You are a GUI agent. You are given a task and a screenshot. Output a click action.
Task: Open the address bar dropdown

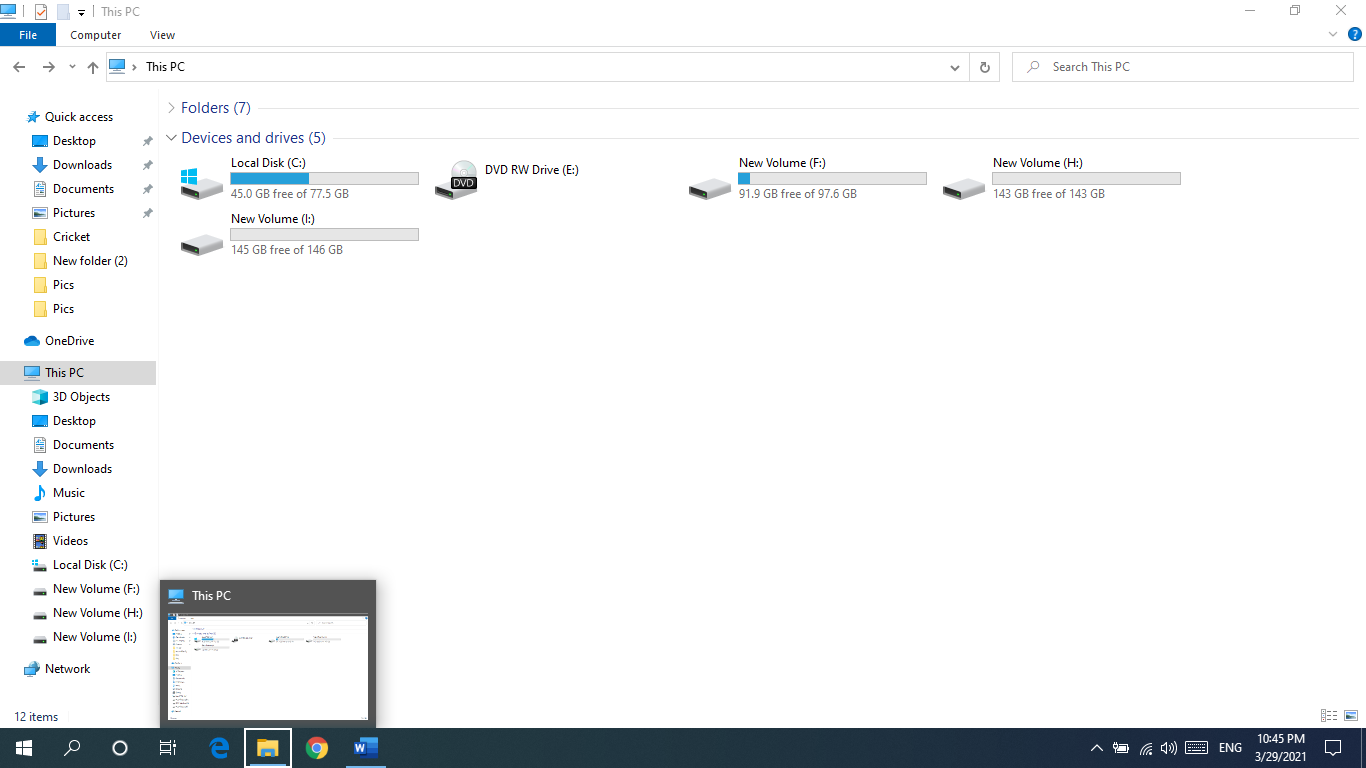pyautogui.click(x=954, y=66)
